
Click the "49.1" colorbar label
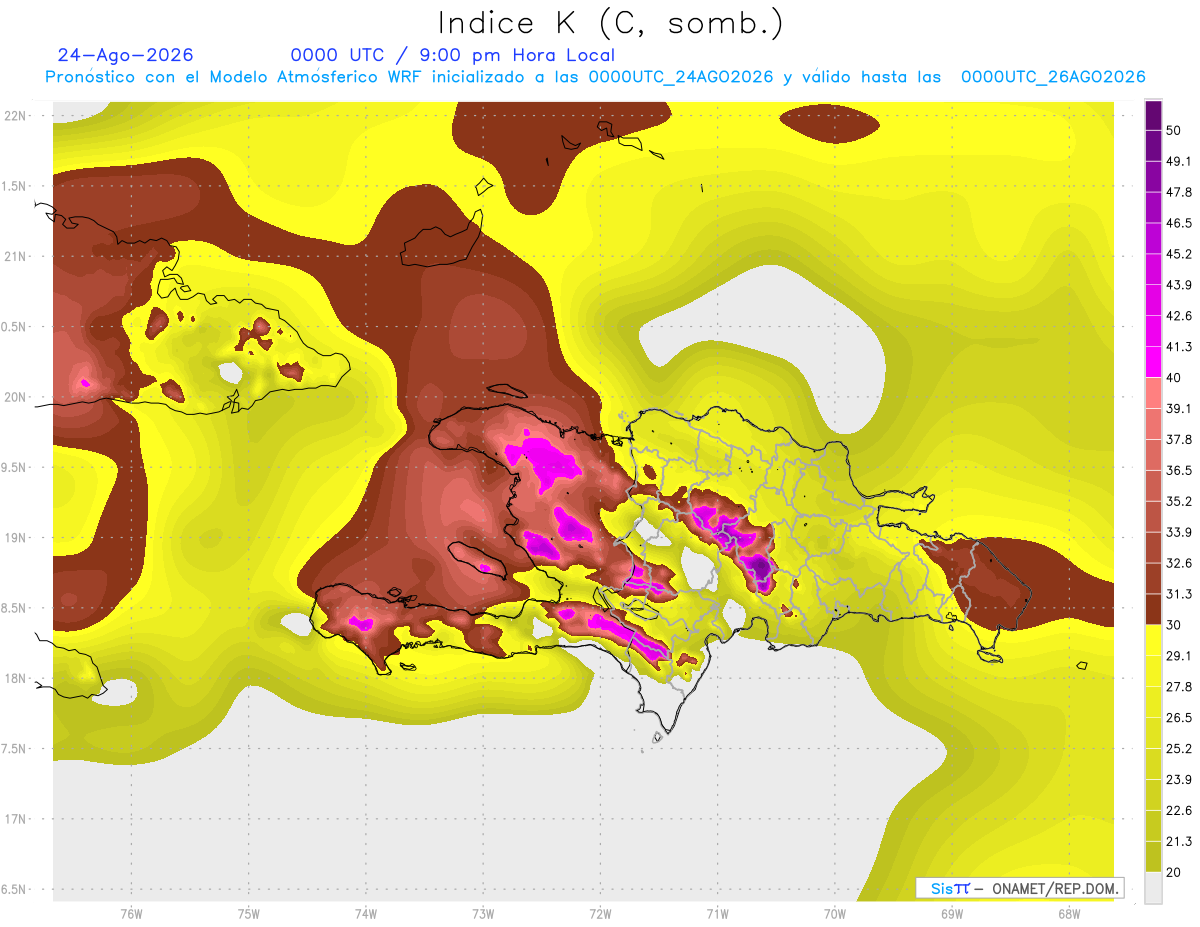coord(1179,161)
